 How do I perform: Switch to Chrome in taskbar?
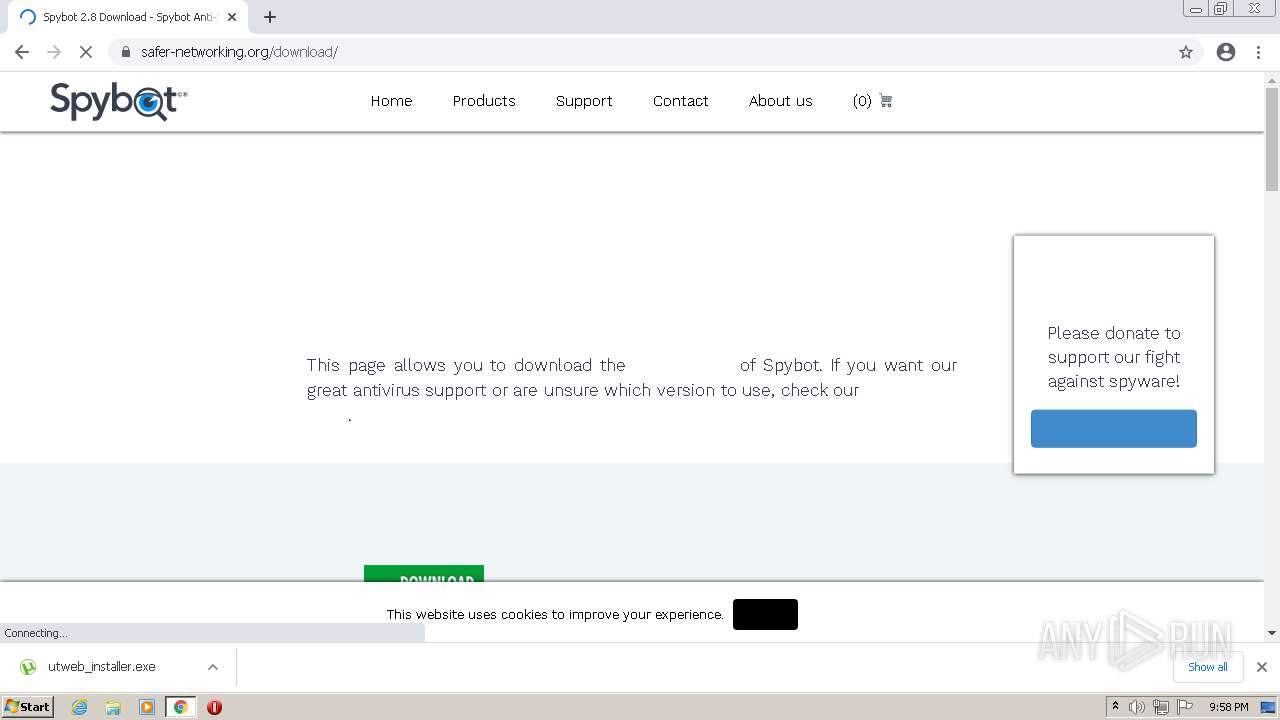(x=181, y=707)
